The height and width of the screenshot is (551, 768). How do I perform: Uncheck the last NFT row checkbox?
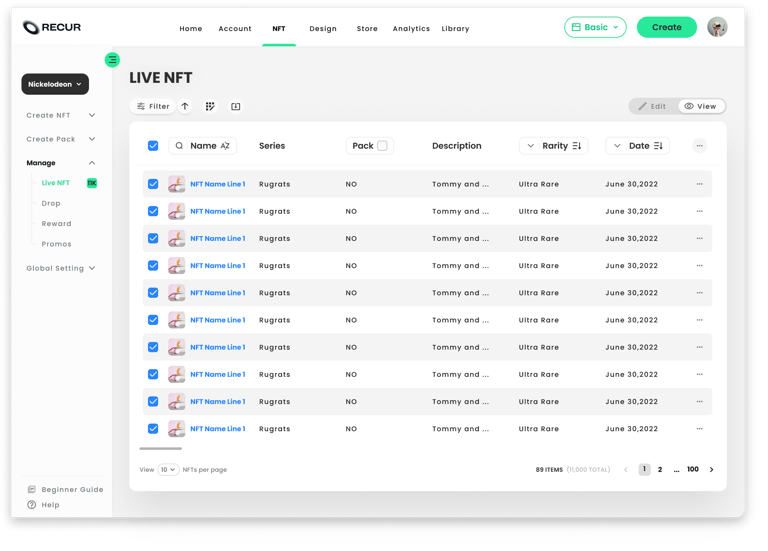point(153,429)
